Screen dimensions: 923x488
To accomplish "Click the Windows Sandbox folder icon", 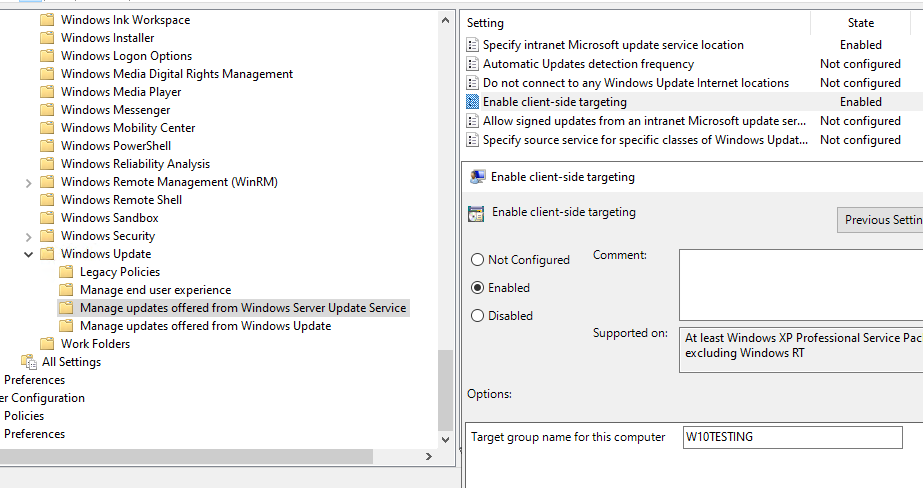I will click(47, 218).
